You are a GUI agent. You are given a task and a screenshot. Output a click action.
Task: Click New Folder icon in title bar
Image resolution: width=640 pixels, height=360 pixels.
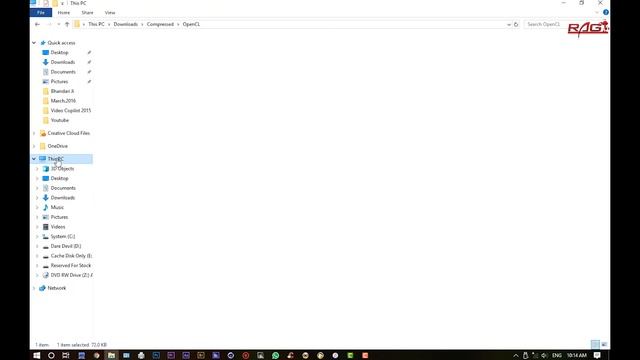point(55,3)
